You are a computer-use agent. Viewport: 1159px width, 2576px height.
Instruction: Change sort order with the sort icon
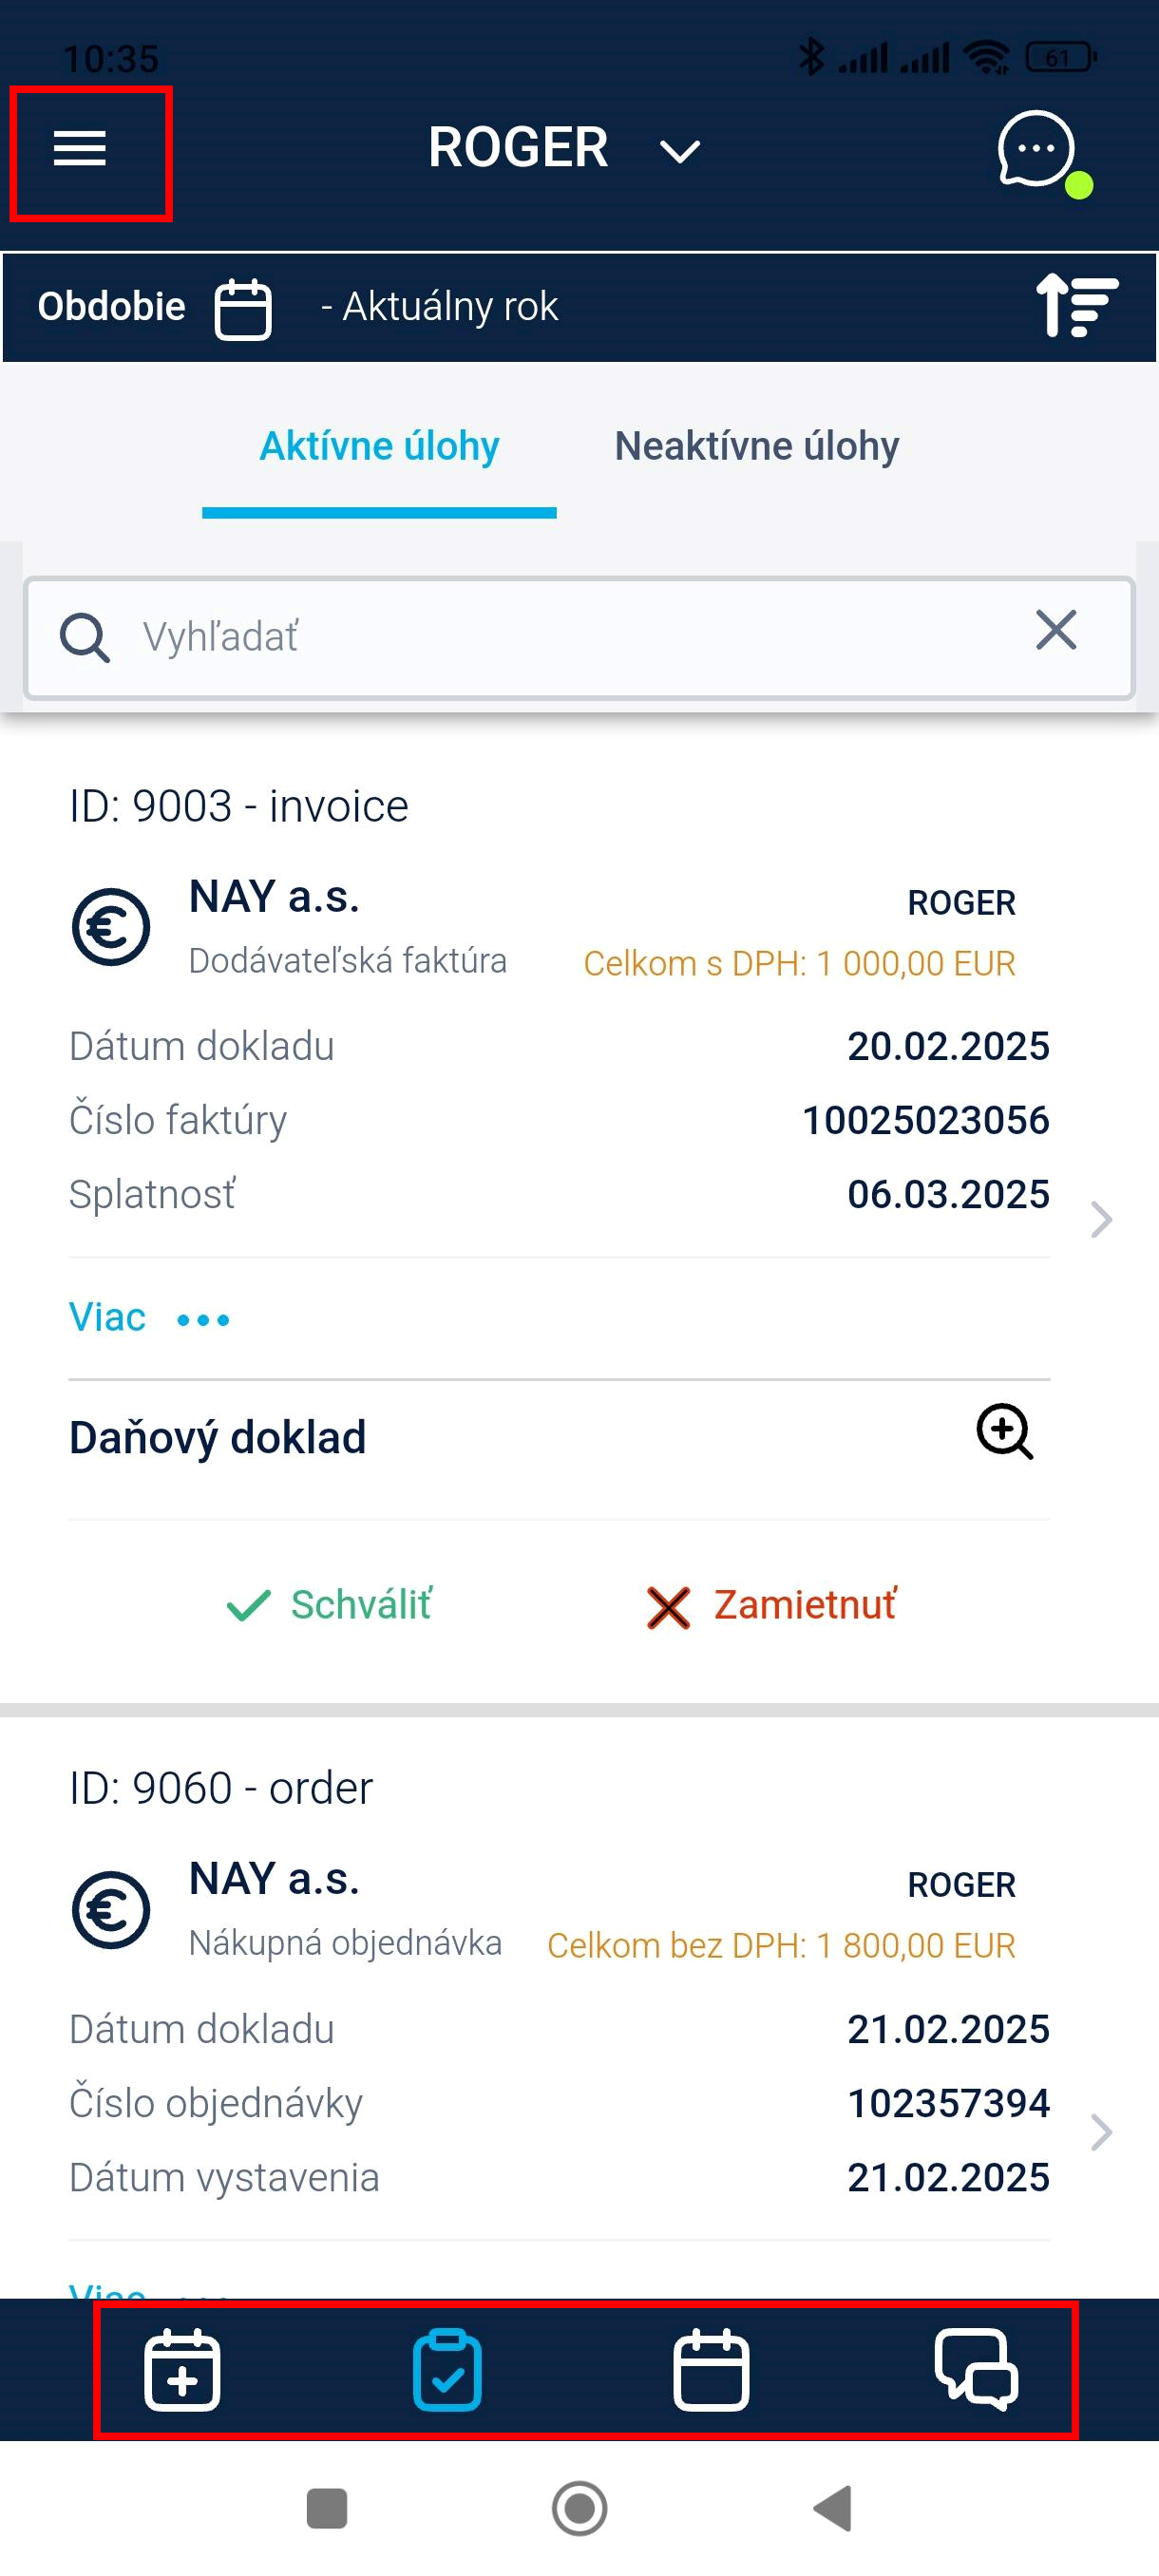click(x=1076, y=305)
